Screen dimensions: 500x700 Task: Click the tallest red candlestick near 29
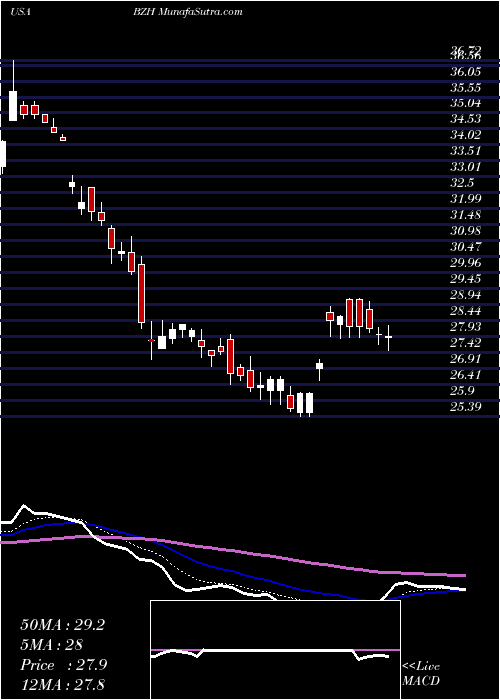(142, 293)
